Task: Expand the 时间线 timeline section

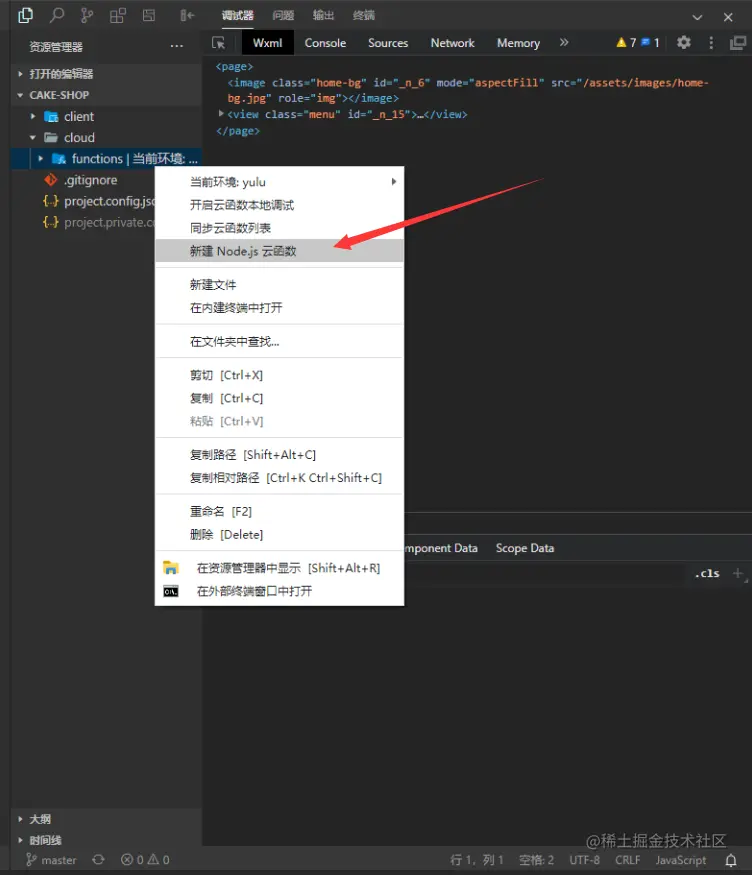Action: [x=106, y=840]
